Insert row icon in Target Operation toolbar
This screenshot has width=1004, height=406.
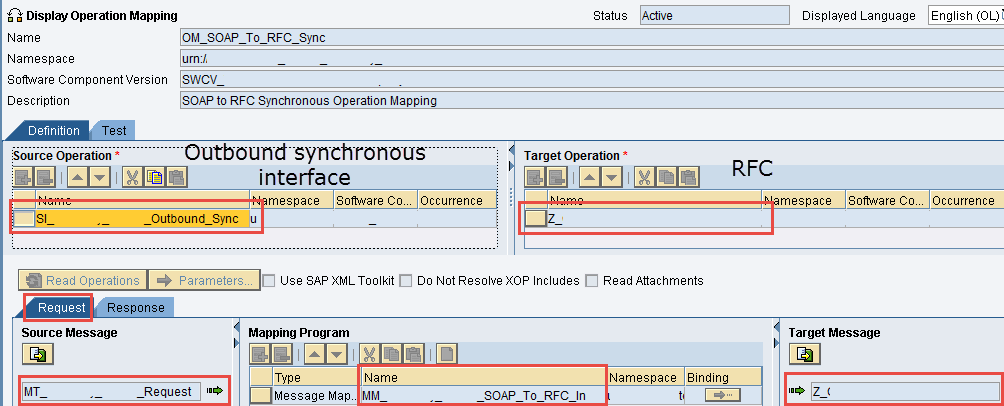pyautogui.click(x=535, y=177)
